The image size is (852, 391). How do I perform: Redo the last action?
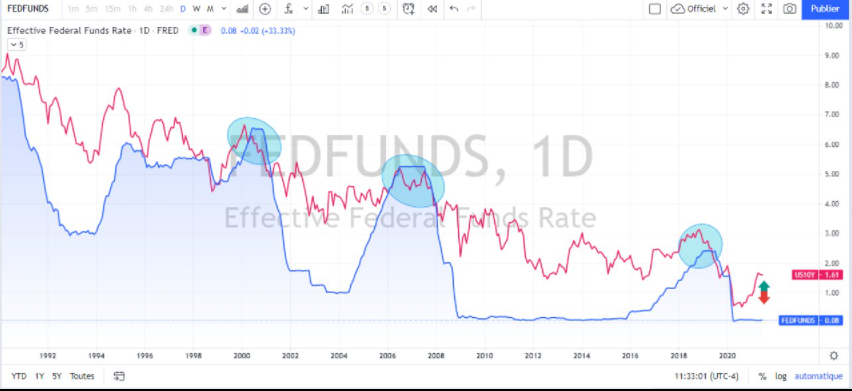471,9
